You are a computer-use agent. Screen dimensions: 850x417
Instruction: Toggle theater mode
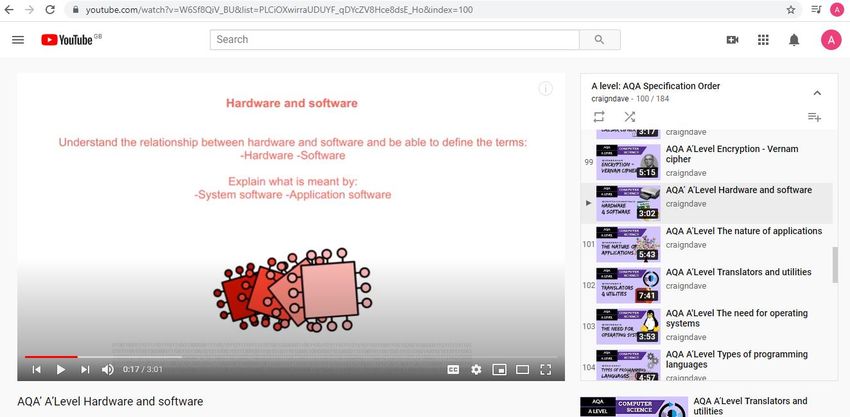pyautogui.click(x=522, y=369)
